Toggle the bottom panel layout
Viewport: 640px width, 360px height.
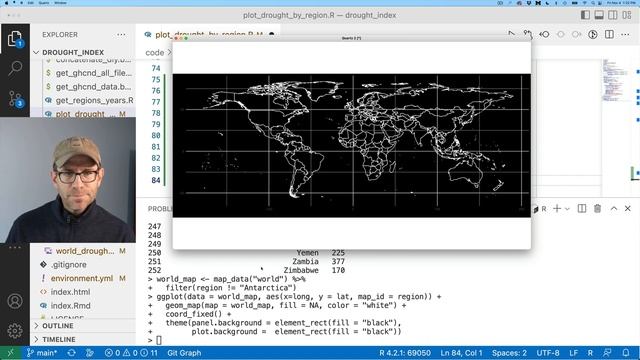click(599, 15)
